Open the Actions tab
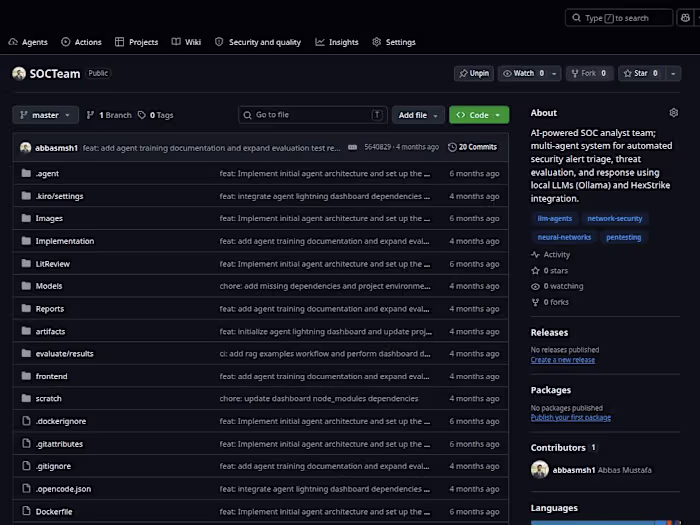The width and height of the screenshot is (700, 525). tap(81, 42)
